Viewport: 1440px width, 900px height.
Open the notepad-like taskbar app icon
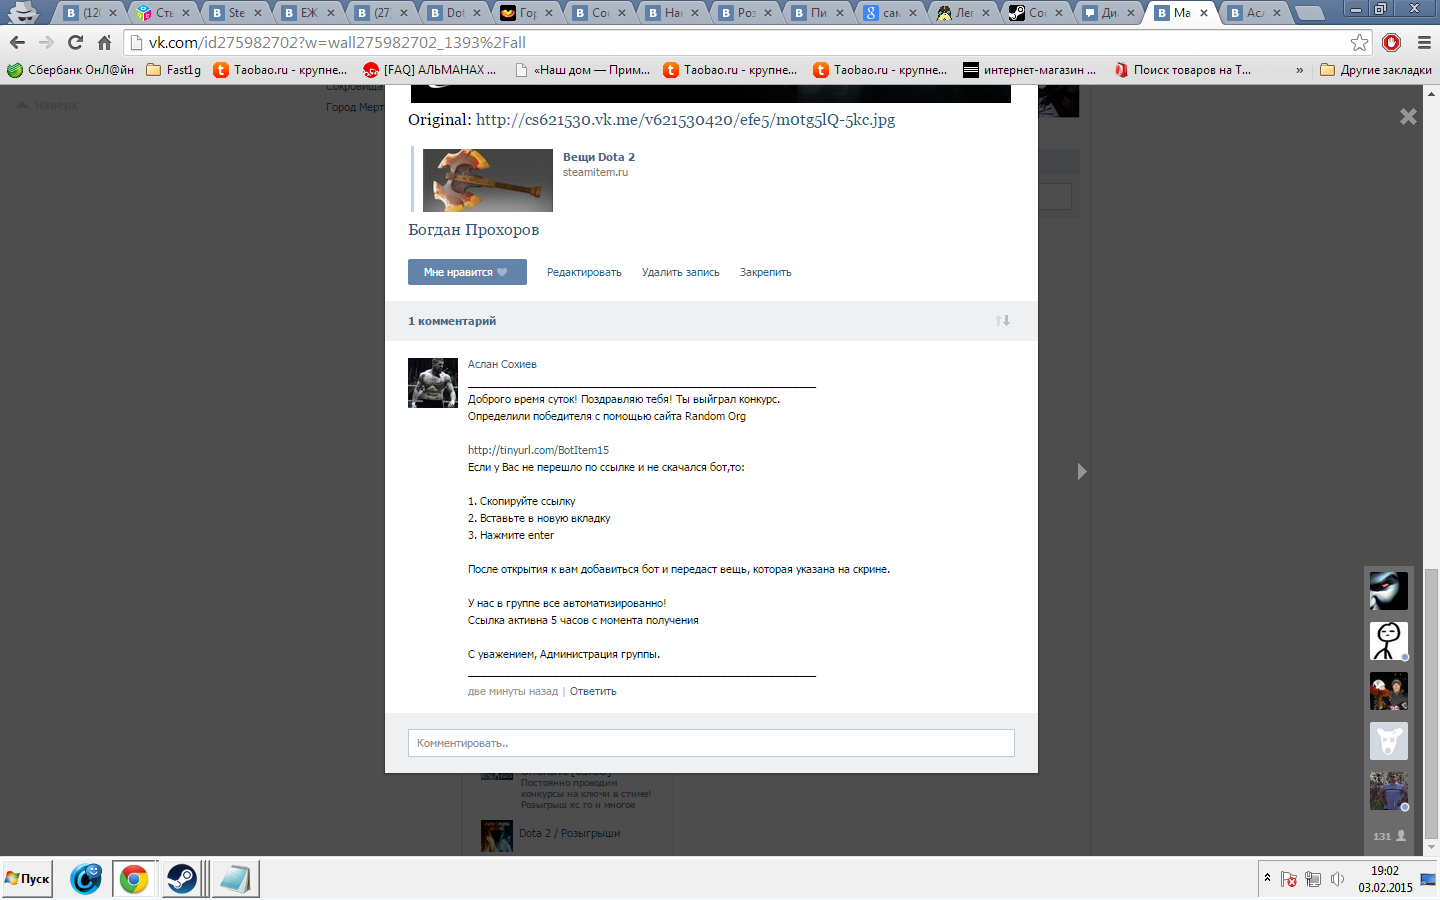pos(236,879)
